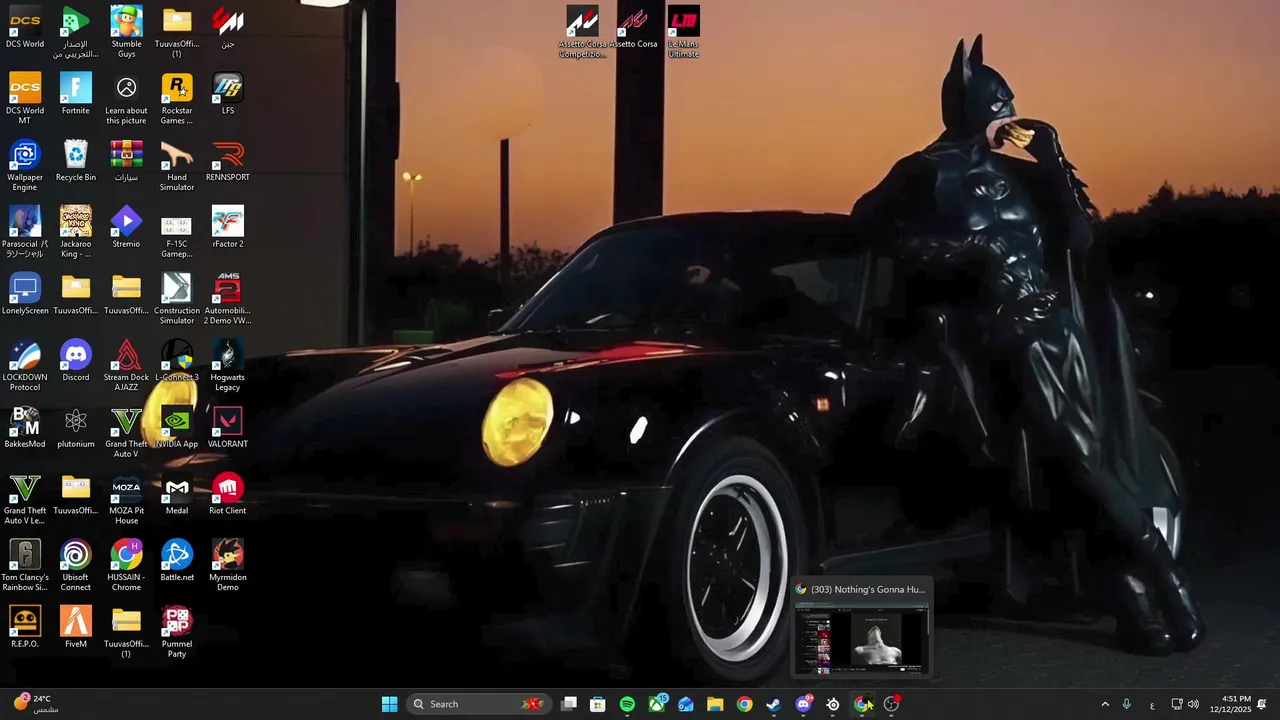This screenshot has width=1280, height=720.
Task: Select the Assetto Corsa Competizione shortcut
Action: [x=582, y=31]
